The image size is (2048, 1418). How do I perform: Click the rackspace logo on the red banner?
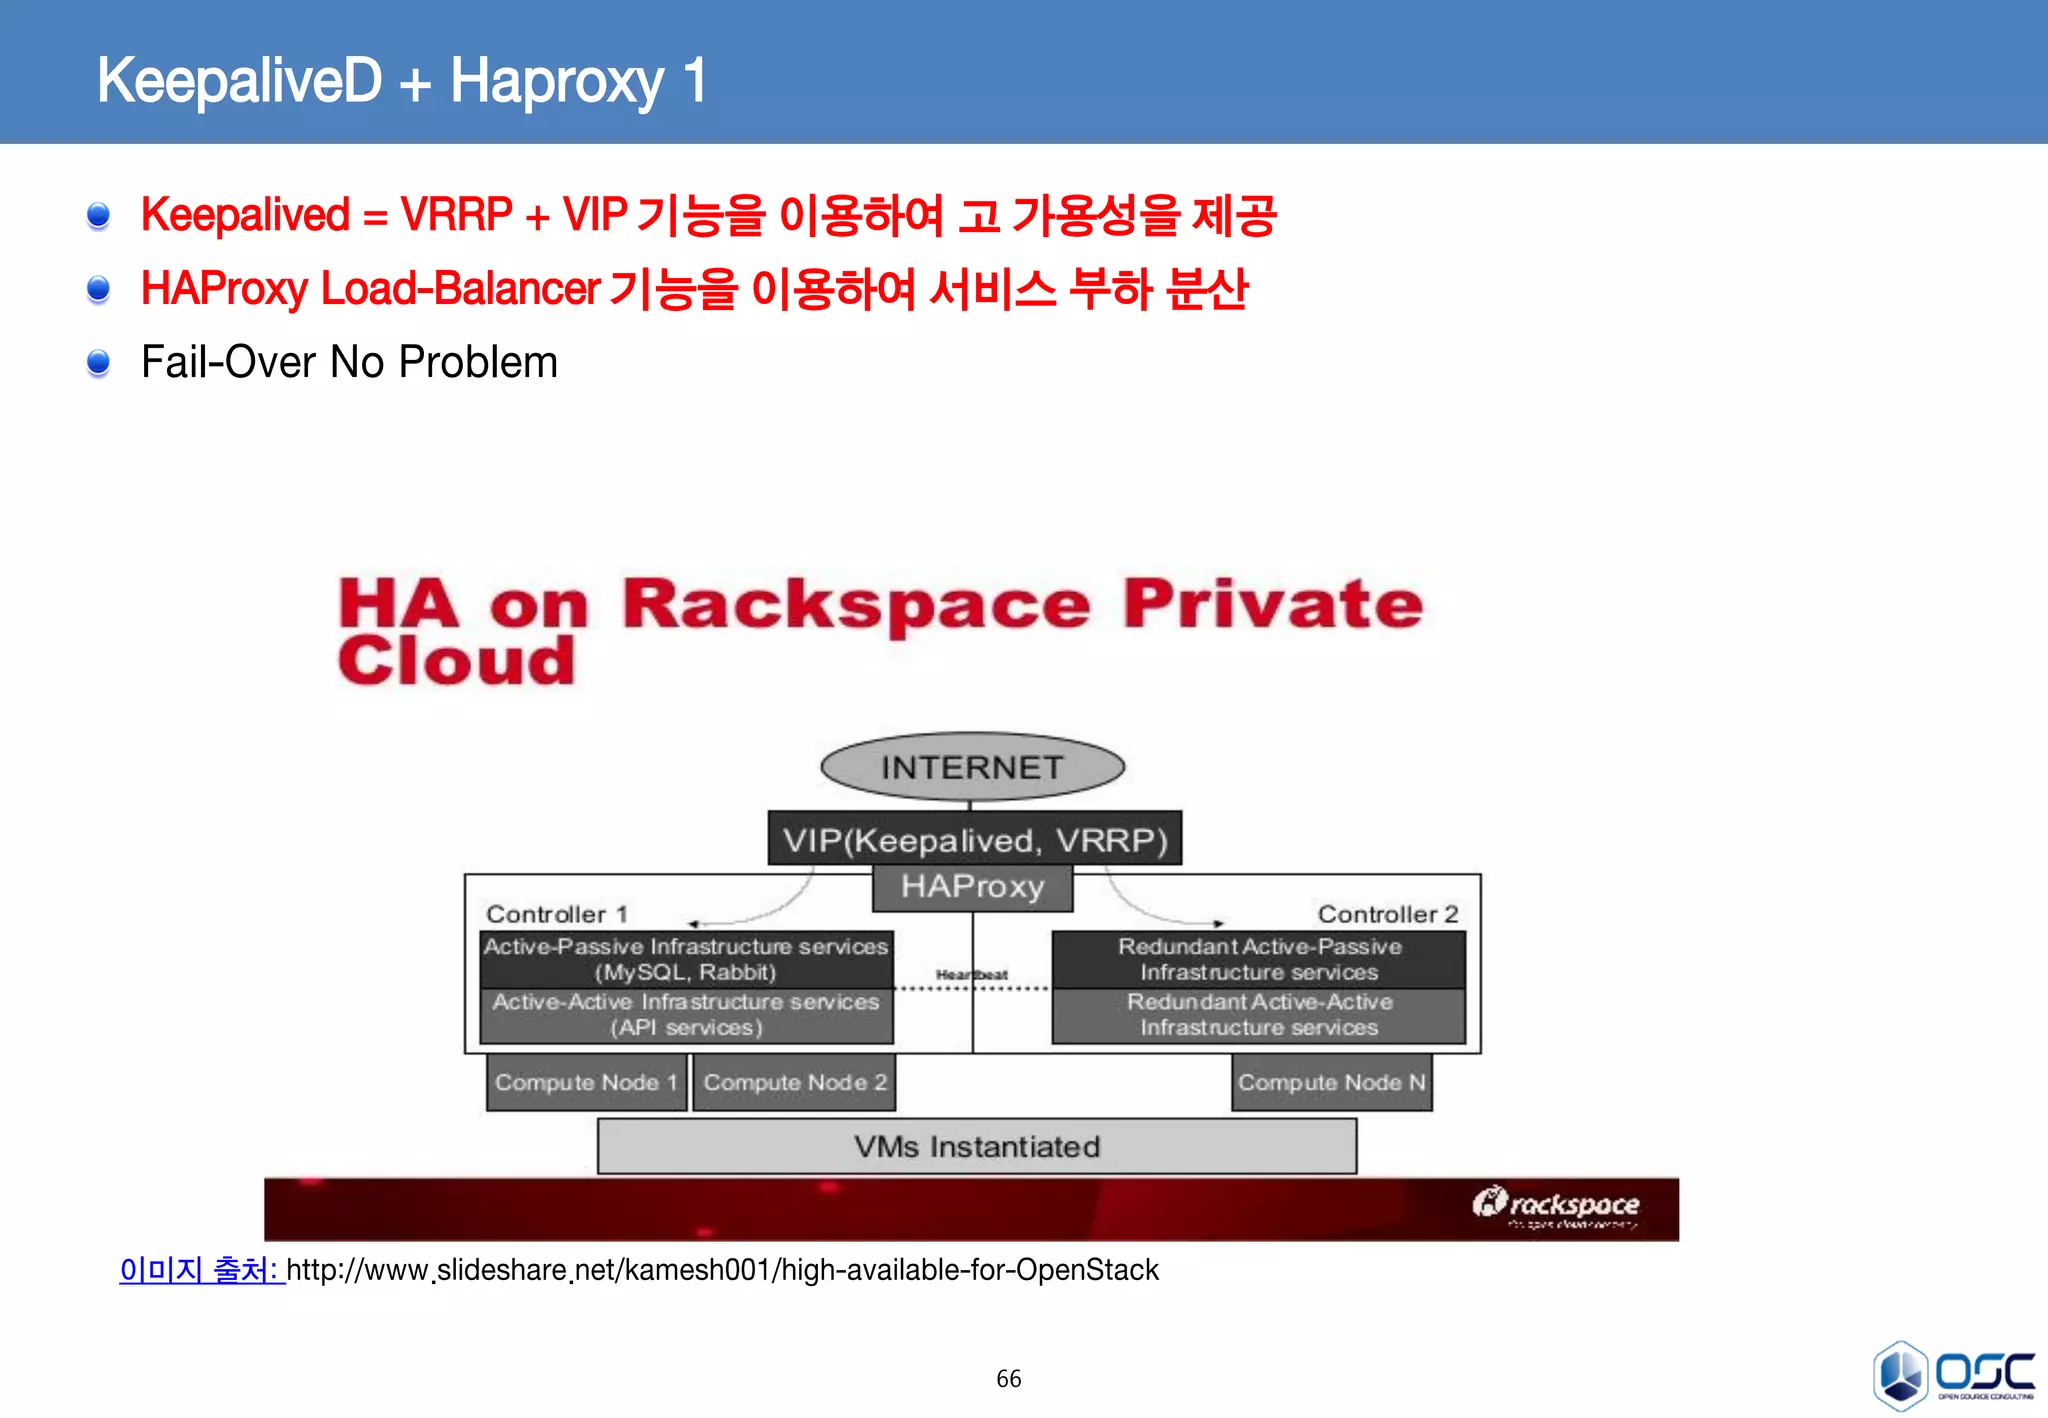point(1555,1205)
